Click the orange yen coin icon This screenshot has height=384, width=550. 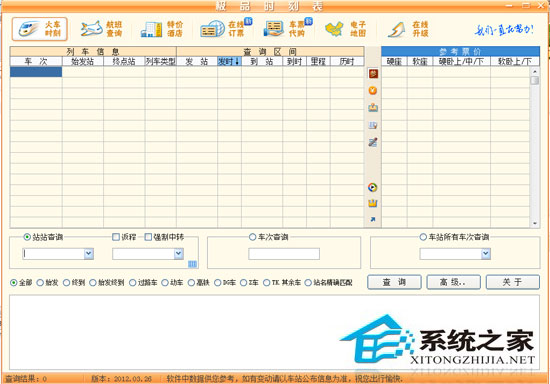[x=373, y=90]
